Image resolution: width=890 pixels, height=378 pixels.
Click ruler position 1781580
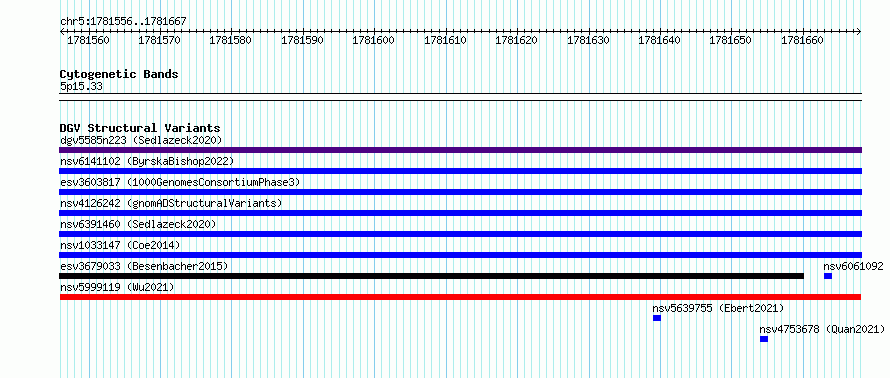[231, 40]
